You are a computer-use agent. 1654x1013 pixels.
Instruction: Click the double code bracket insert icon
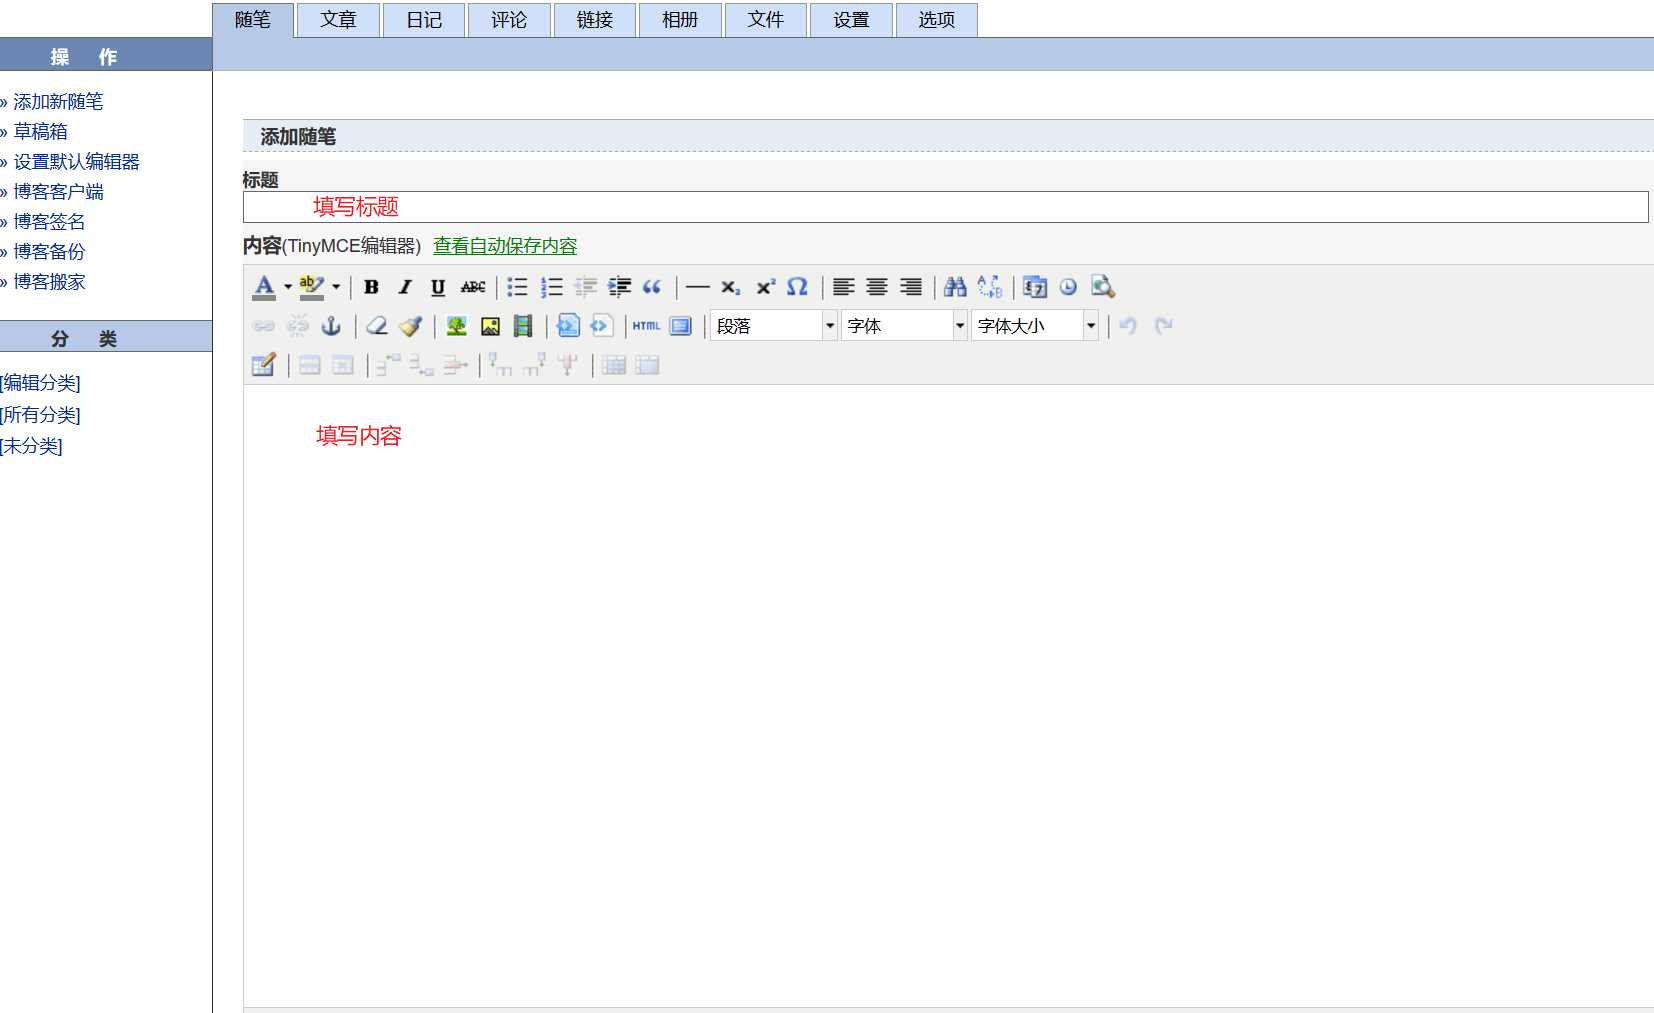568,326
